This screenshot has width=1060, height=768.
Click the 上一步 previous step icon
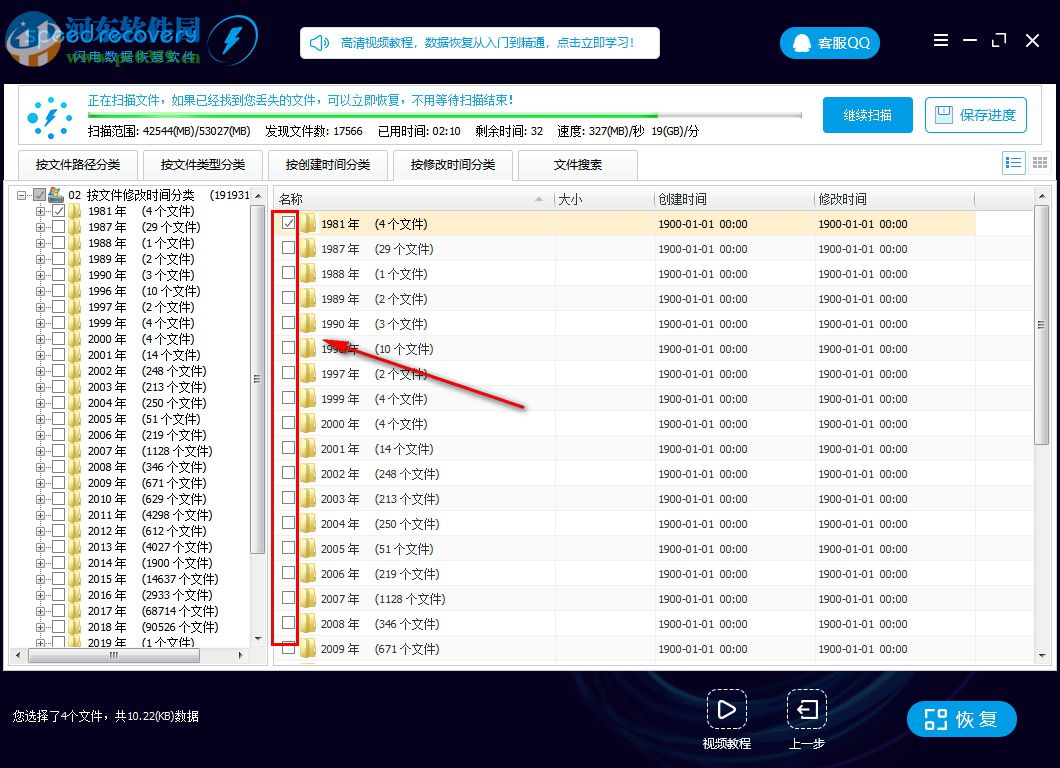pos(807,710)
